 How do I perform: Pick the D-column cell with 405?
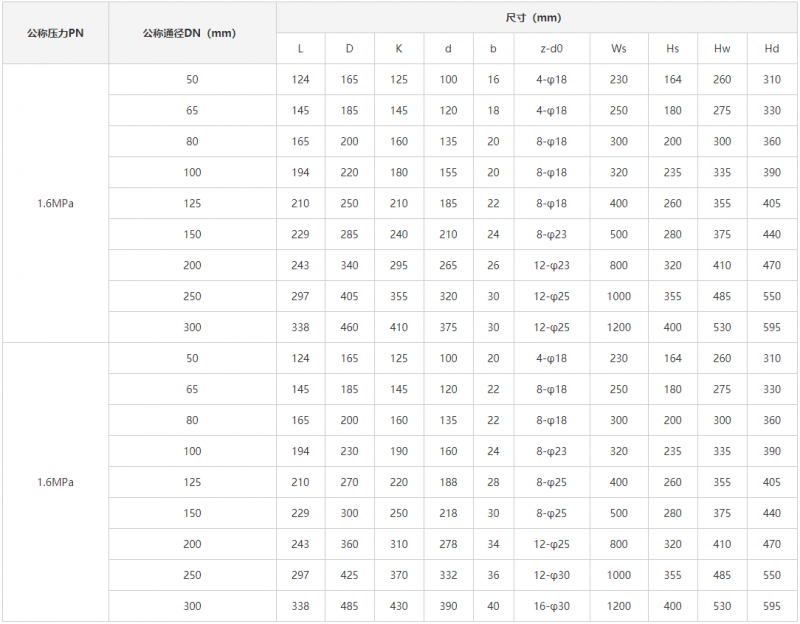[x=349, y=296]
